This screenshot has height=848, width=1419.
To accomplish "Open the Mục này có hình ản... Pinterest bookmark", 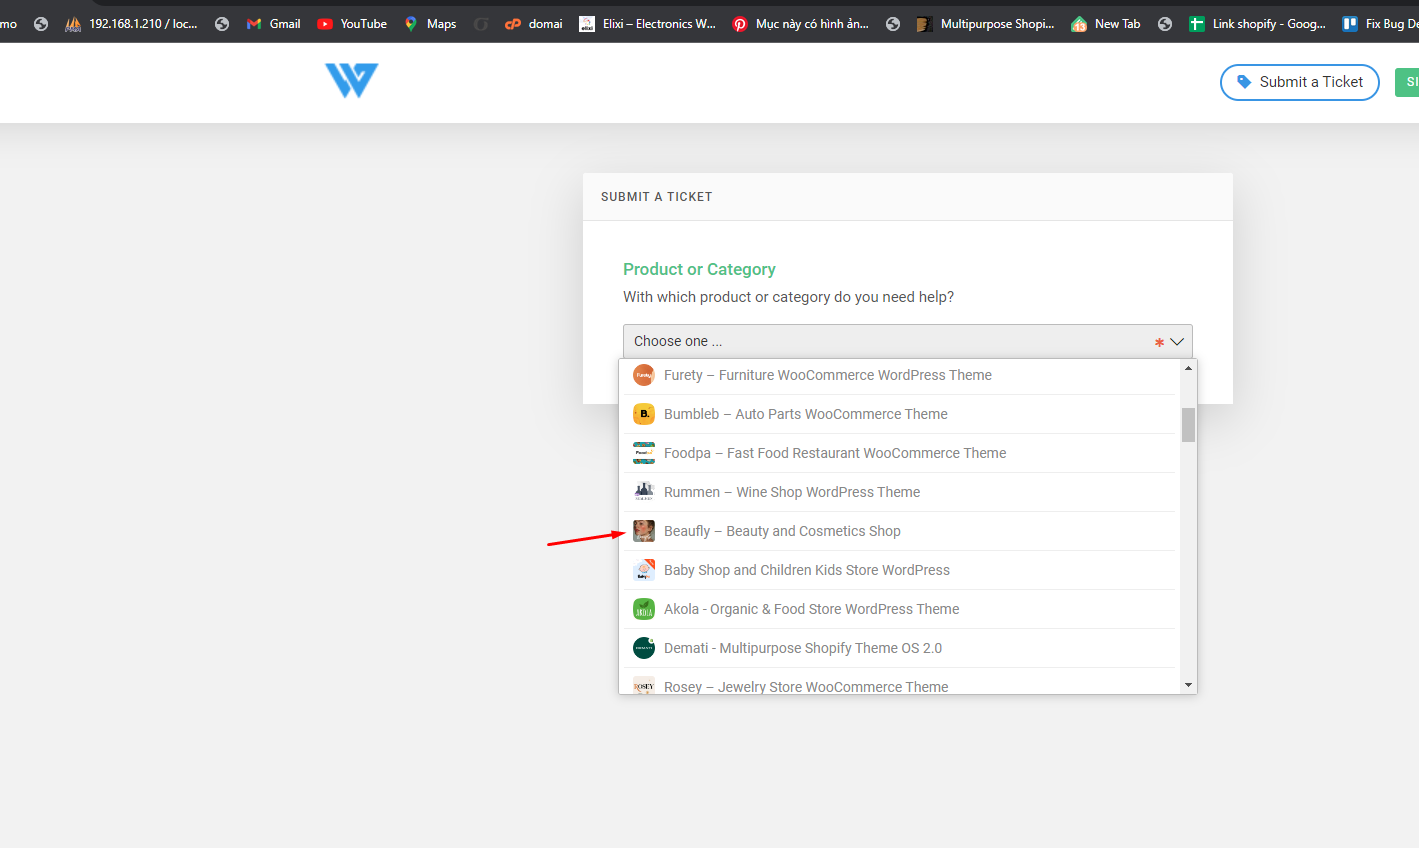I will 800,24.
